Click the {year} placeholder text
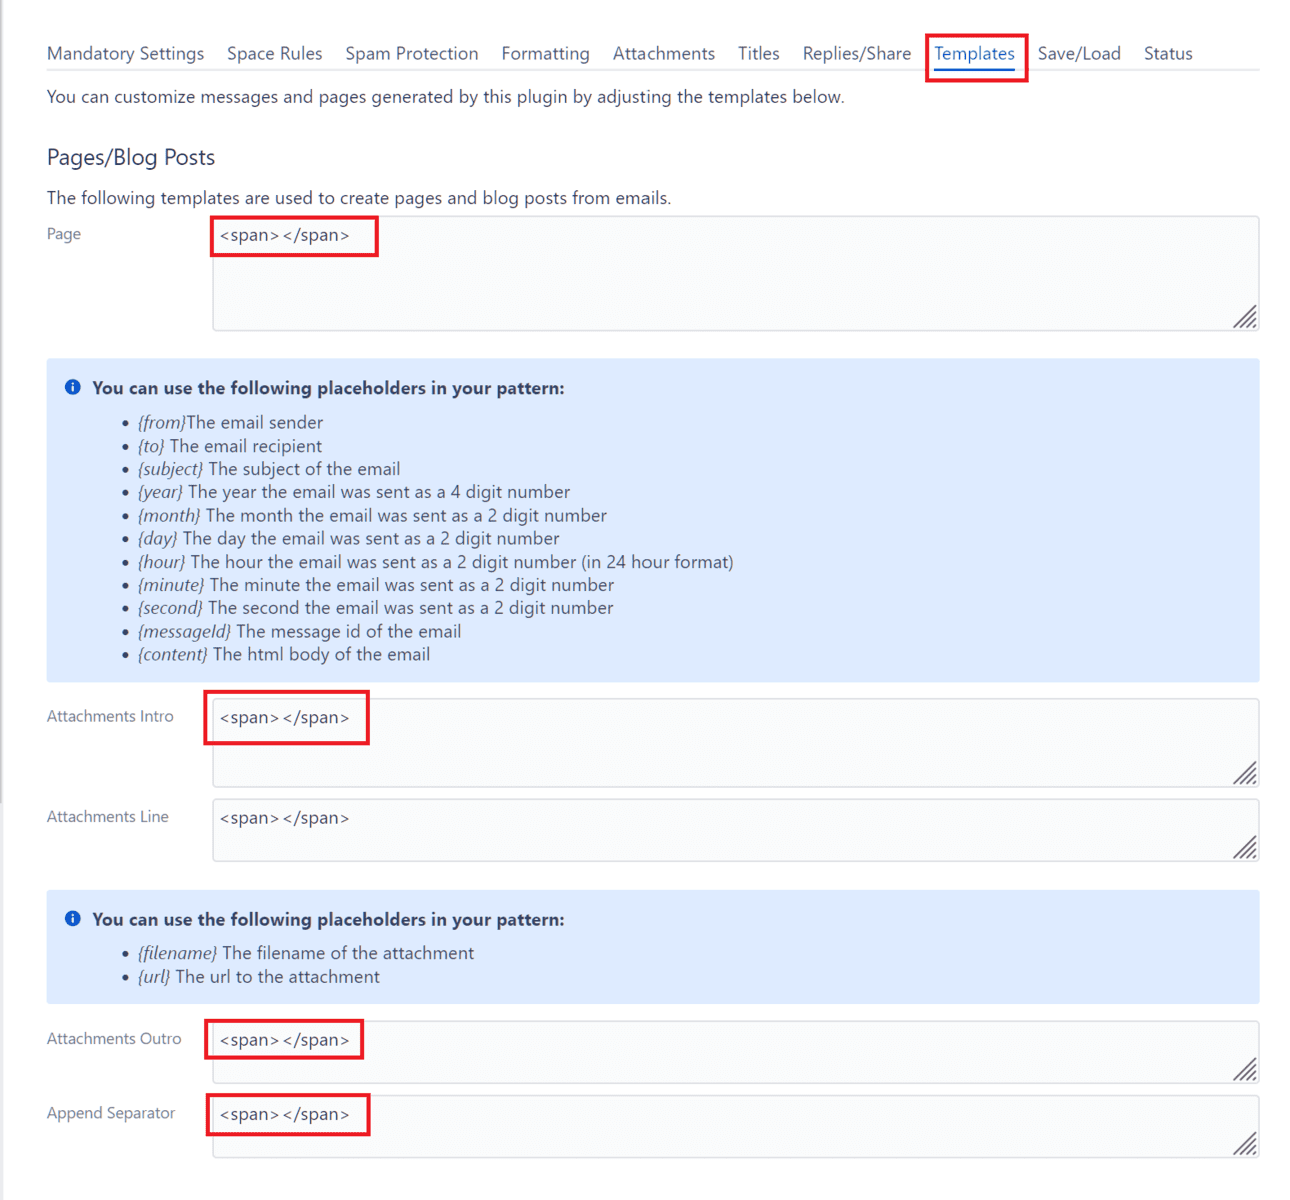Screen dimensions: 1290x1200 click(160, 492)
